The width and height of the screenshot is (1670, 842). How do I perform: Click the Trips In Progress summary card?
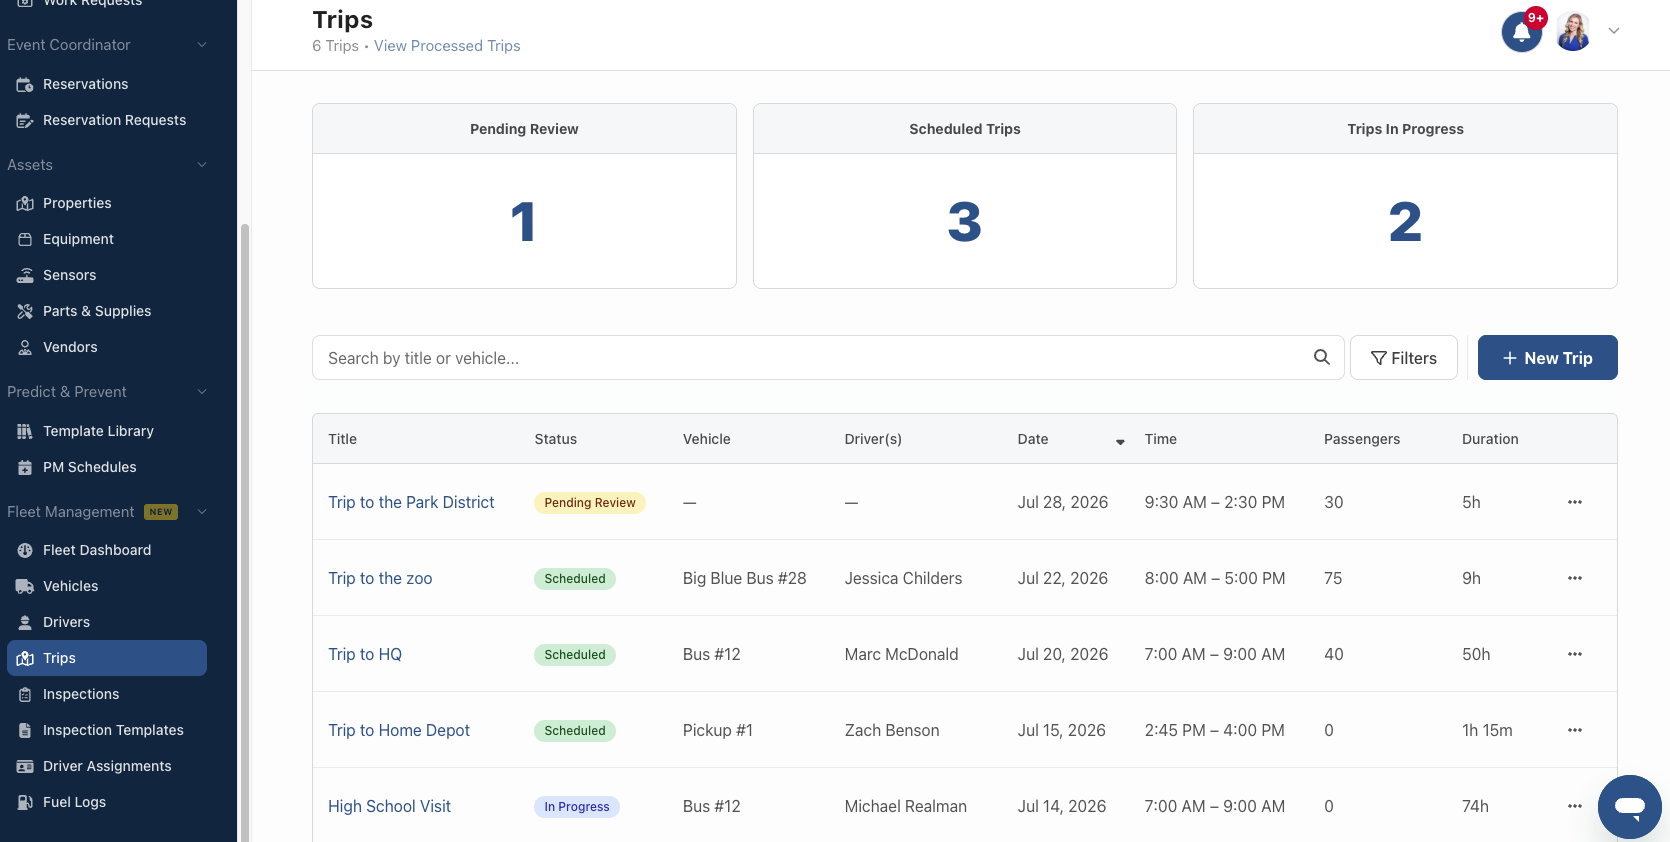1405,196
